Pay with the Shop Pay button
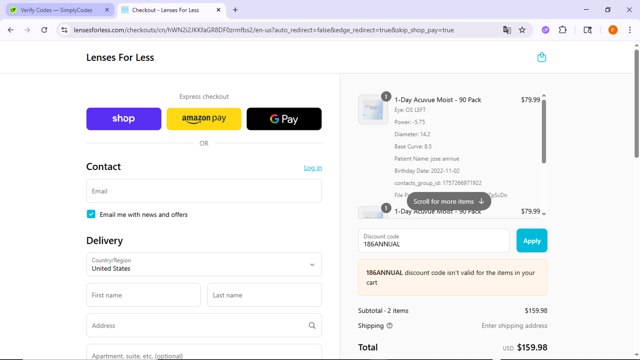The width and height of the screenshot is (640, 360). tap(124, 119)
